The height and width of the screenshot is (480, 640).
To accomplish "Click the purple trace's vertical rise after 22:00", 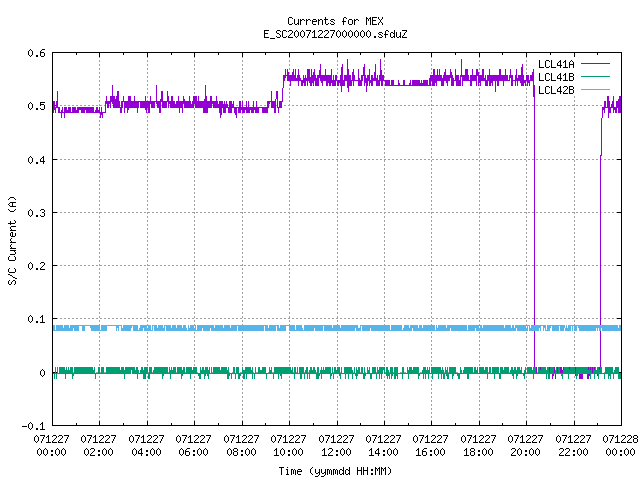I will pyautogui.click(x=600, y=241).
